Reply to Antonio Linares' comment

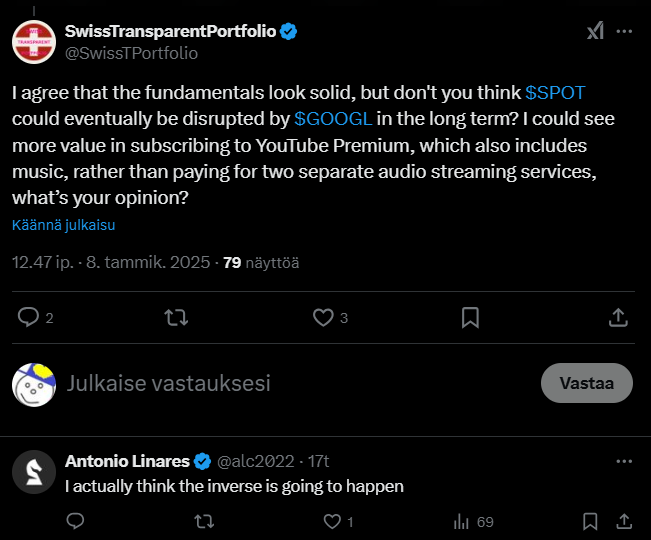coord(75,521)
